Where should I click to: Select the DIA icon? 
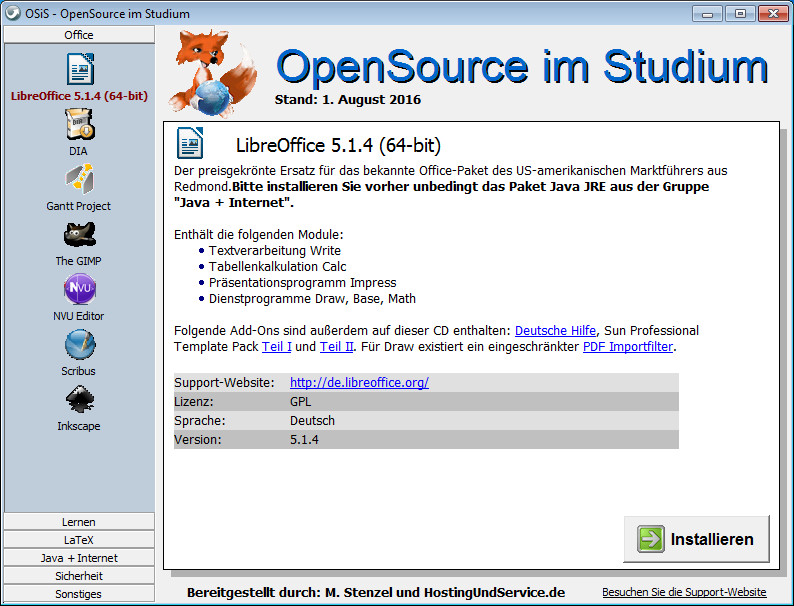pyautogui.click(x=80, y=125)
